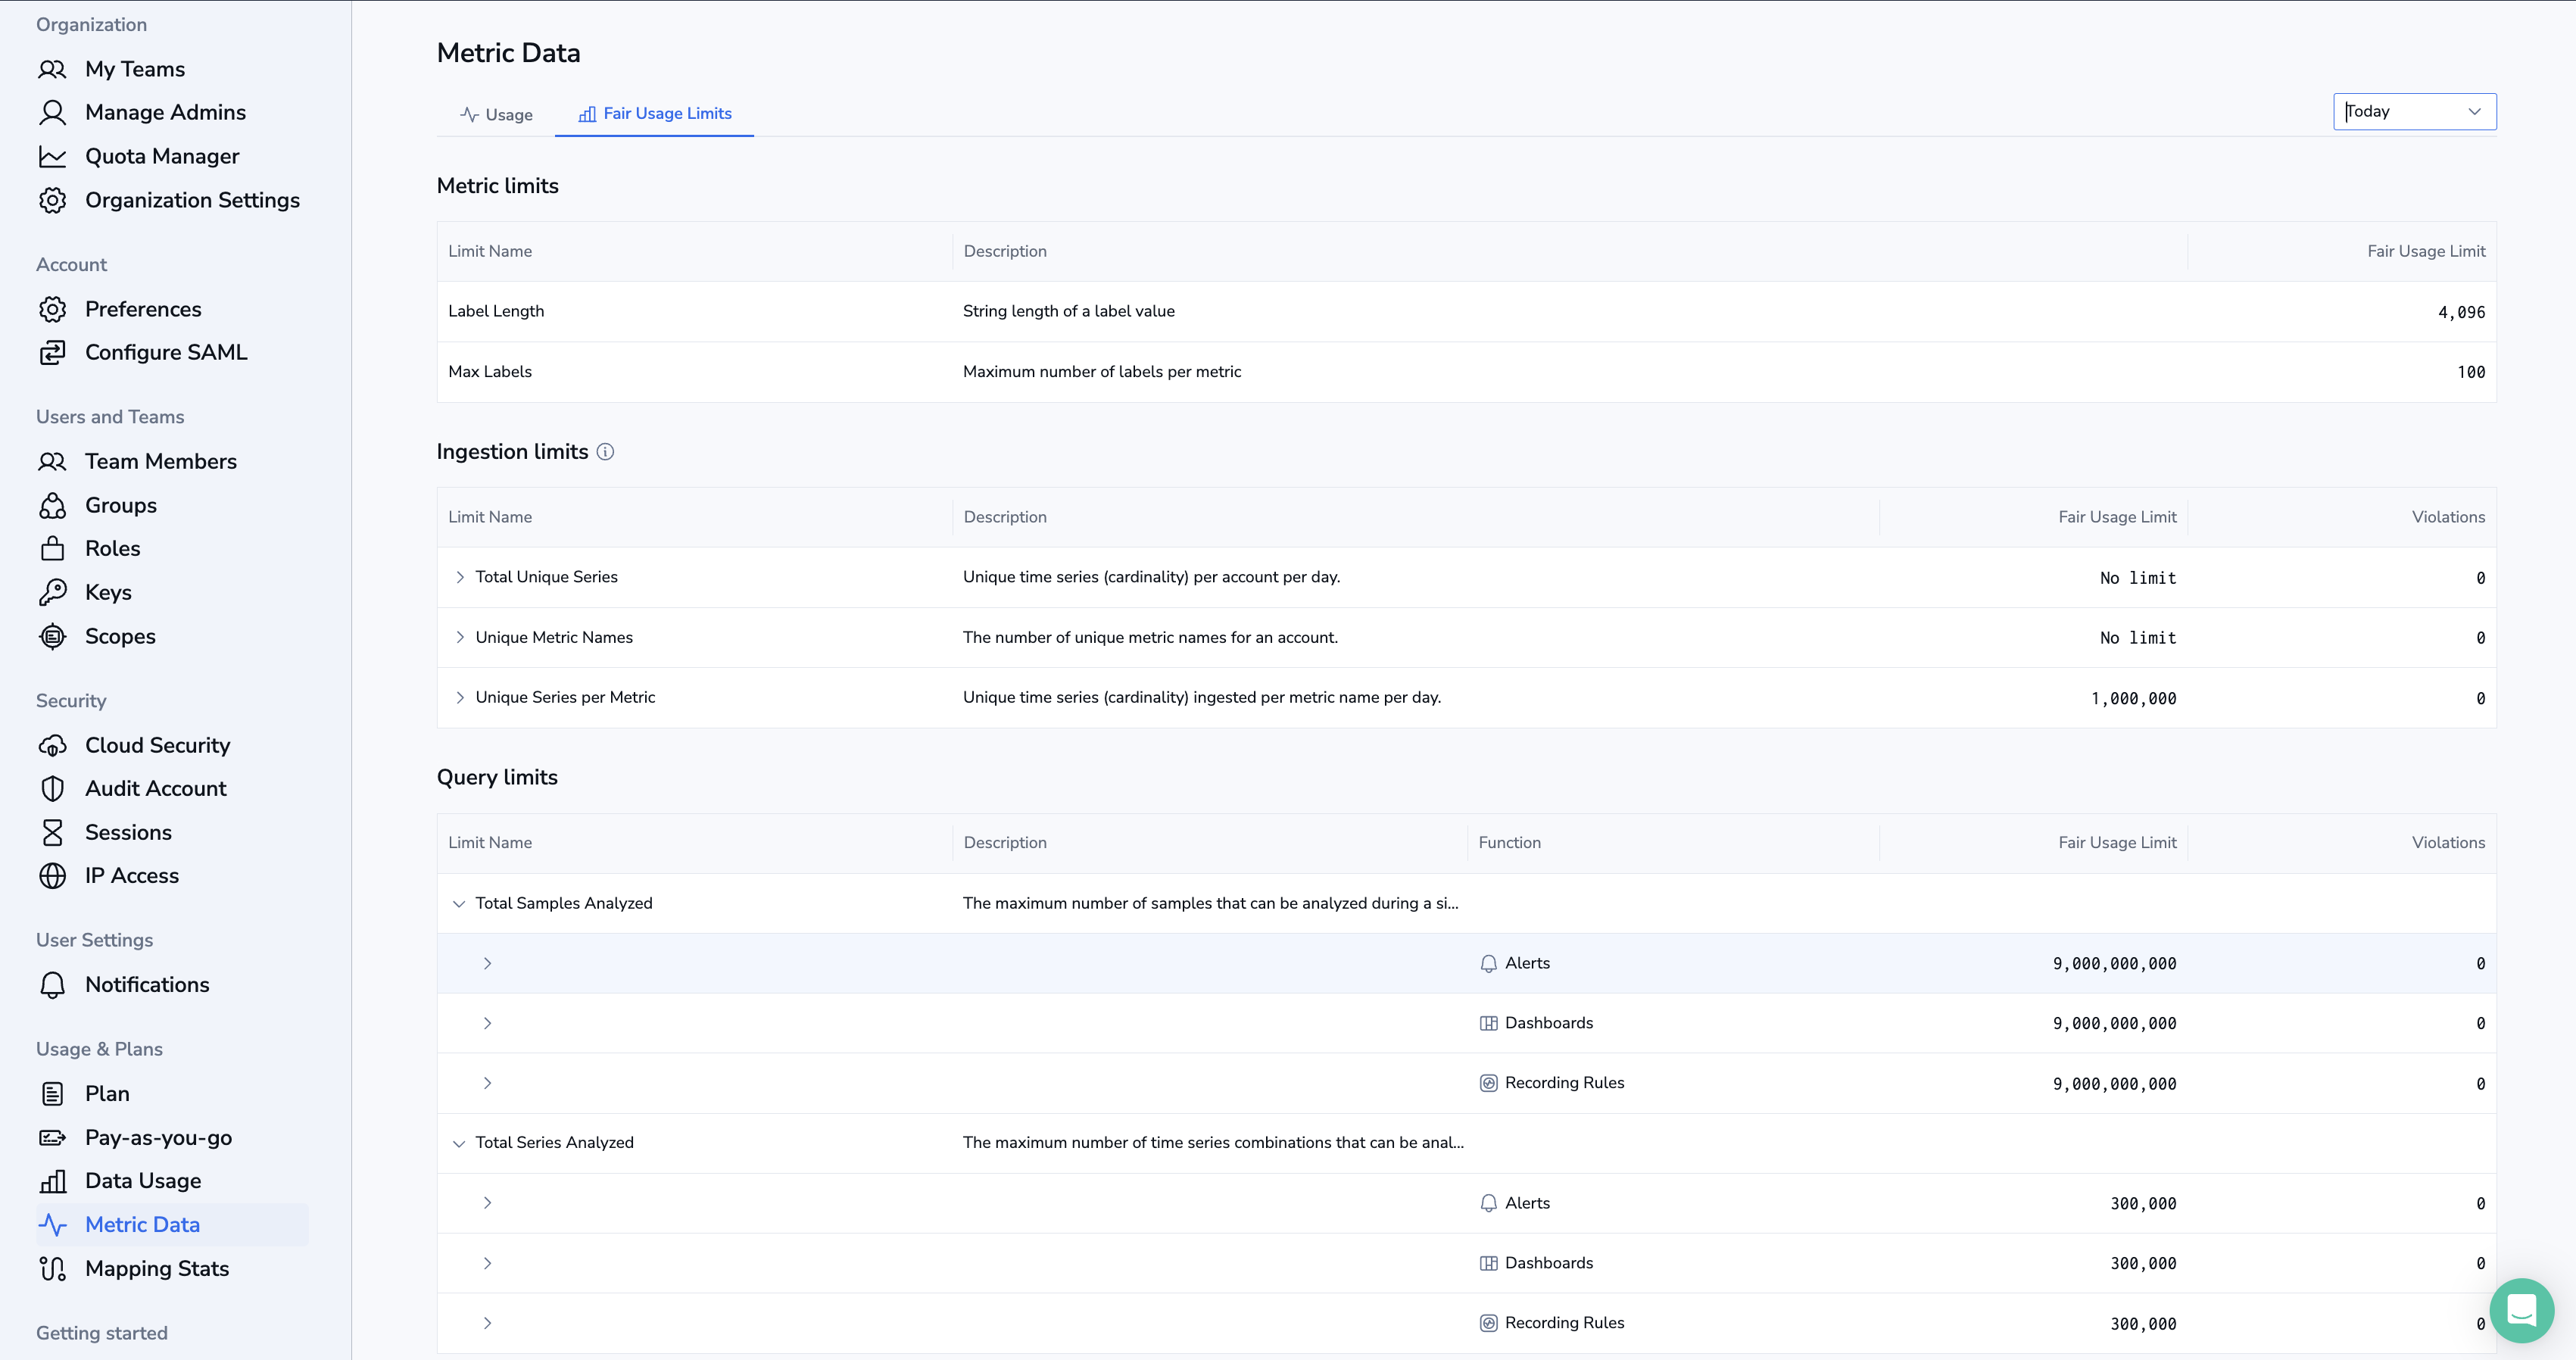Viewport: 2576px width, 1360px height.
Task: Expand Dashboards row under Total Samples Analyzed
Action: [x=487, y=1024]
